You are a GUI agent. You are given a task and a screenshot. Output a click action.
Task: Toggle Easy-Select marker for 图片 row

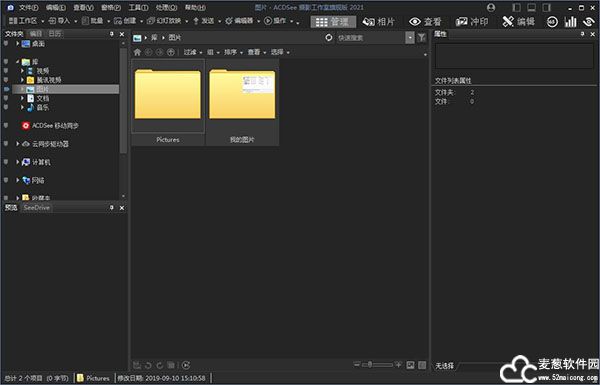(6, 89)
